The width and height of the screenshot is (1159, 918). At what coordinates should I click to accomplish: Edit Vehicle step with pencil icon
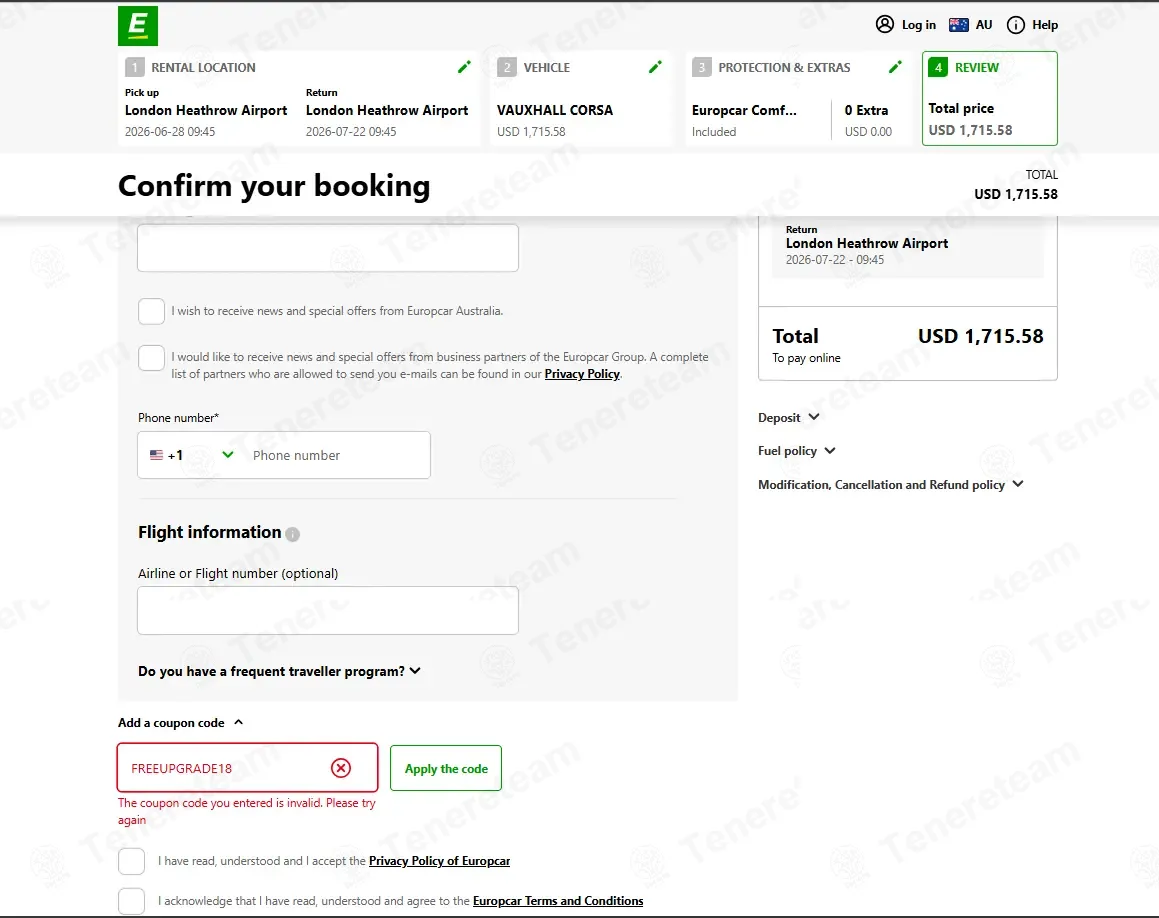point(655,67)
